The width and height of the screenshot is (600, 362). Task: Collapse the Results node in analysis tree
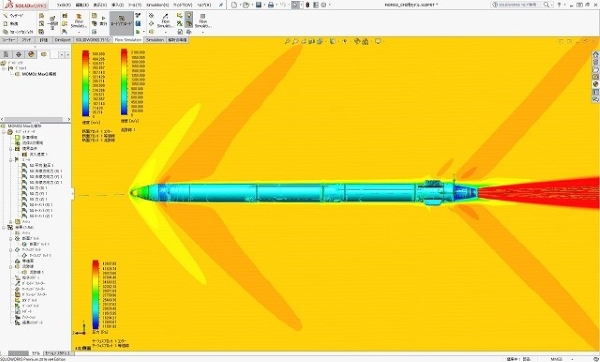pos(4,227)
